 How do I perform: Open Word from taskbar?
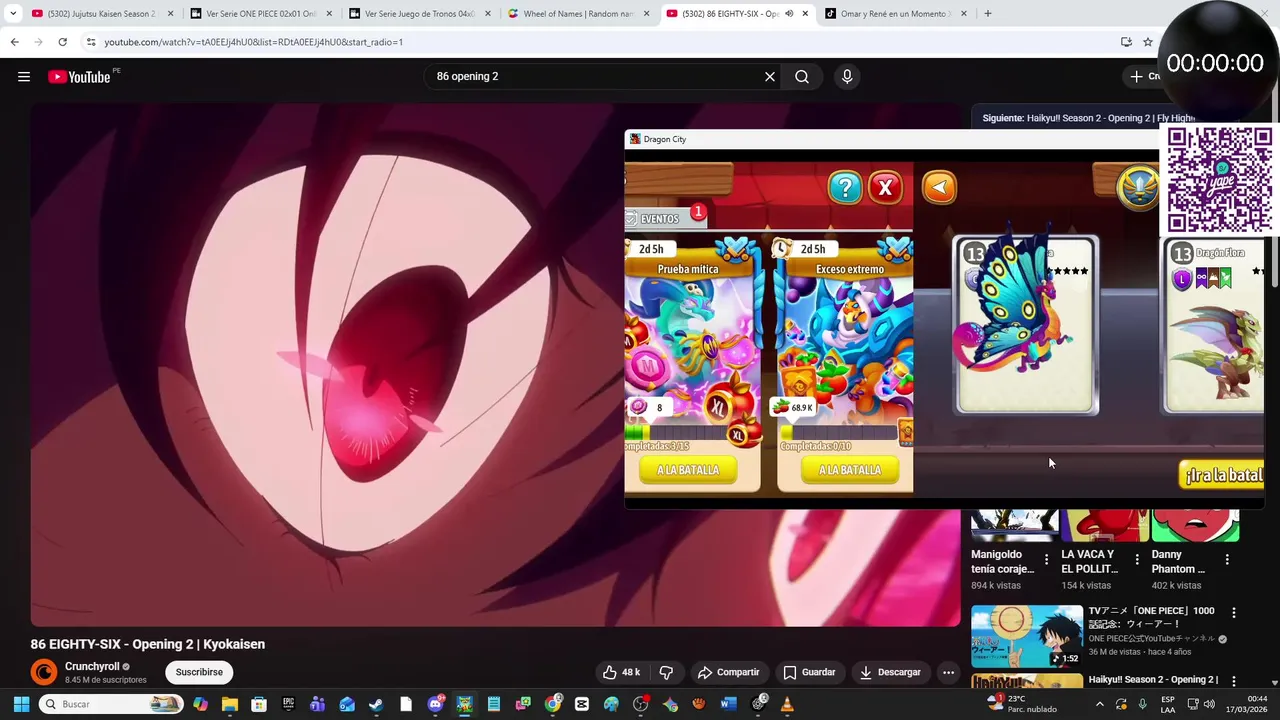tap(728, 704)
